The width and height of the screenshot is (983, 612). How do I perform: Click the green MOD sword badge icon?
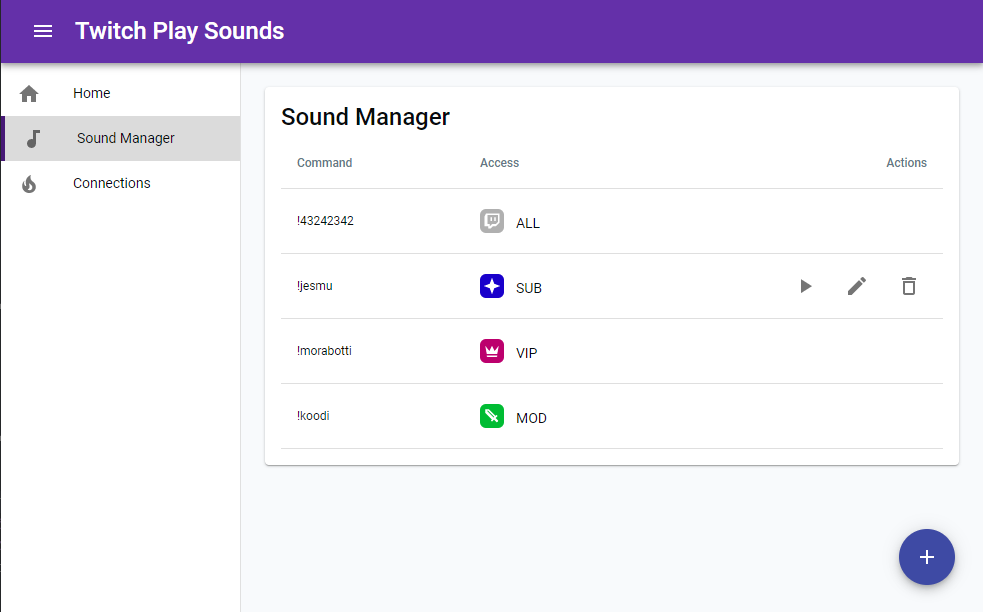(491, 416)
